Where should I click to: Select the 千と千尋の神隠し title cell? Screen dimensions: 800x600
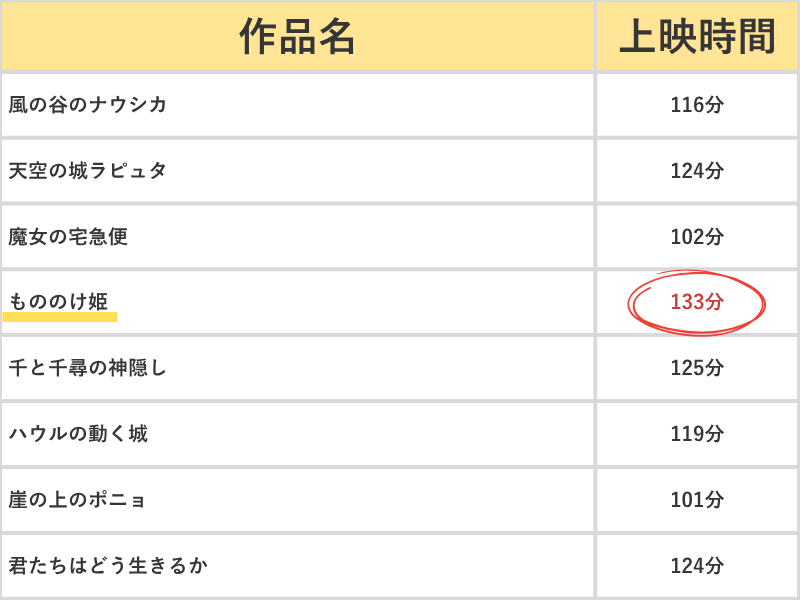coord(297,368)
